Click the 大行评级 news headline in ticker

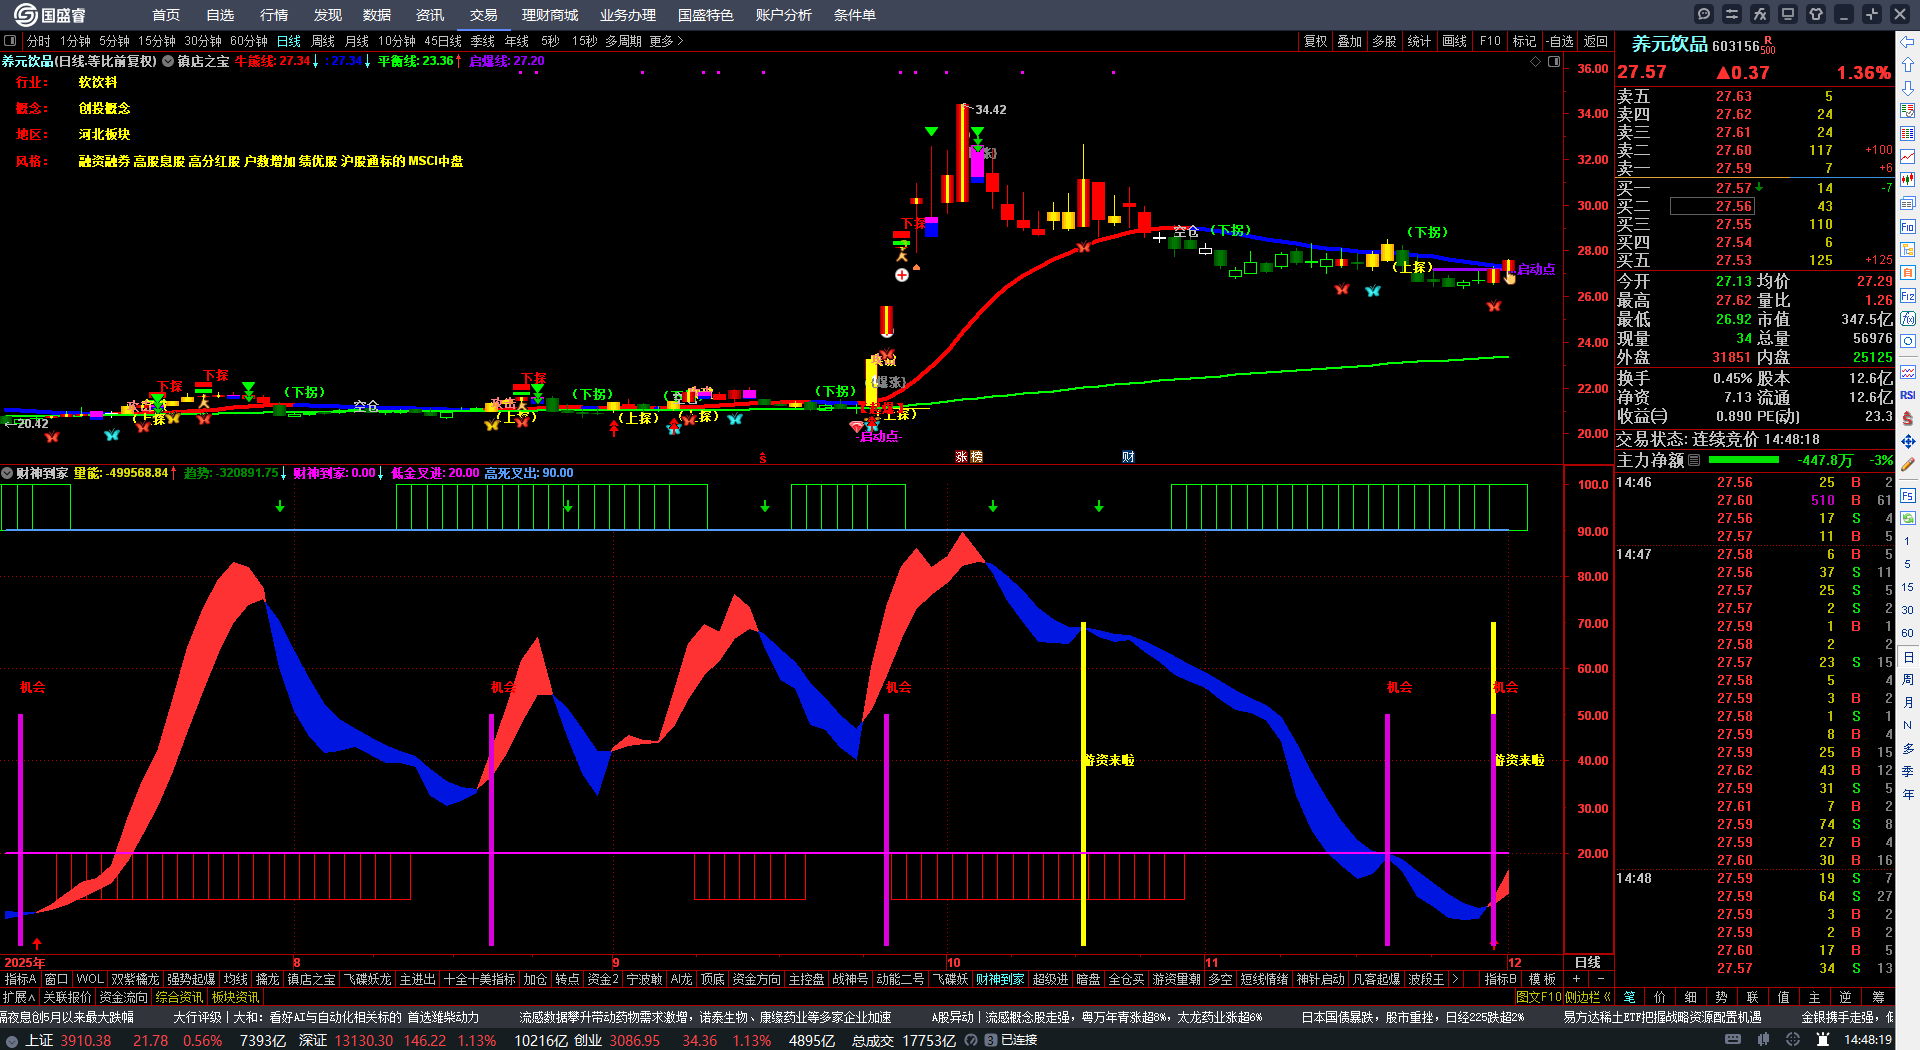(325, 1017)
